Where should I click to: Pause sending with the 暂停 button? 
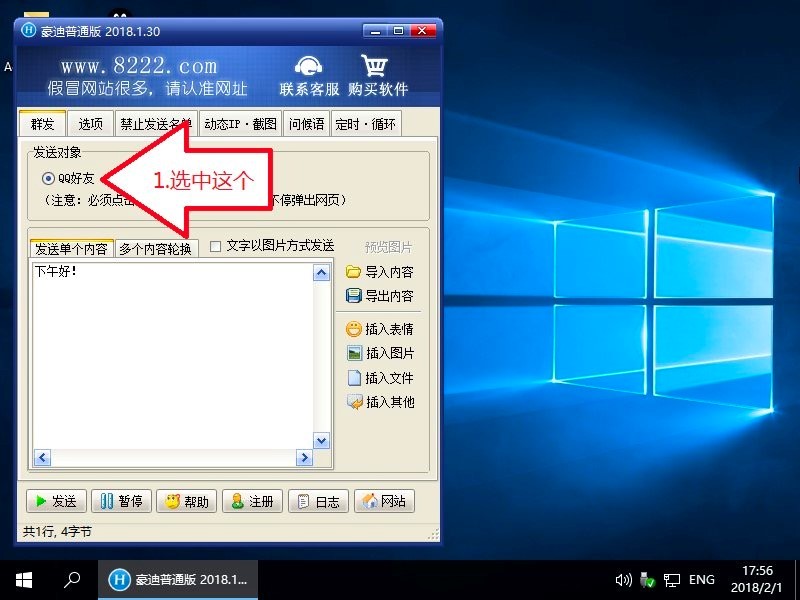click(x=121, y=502)
